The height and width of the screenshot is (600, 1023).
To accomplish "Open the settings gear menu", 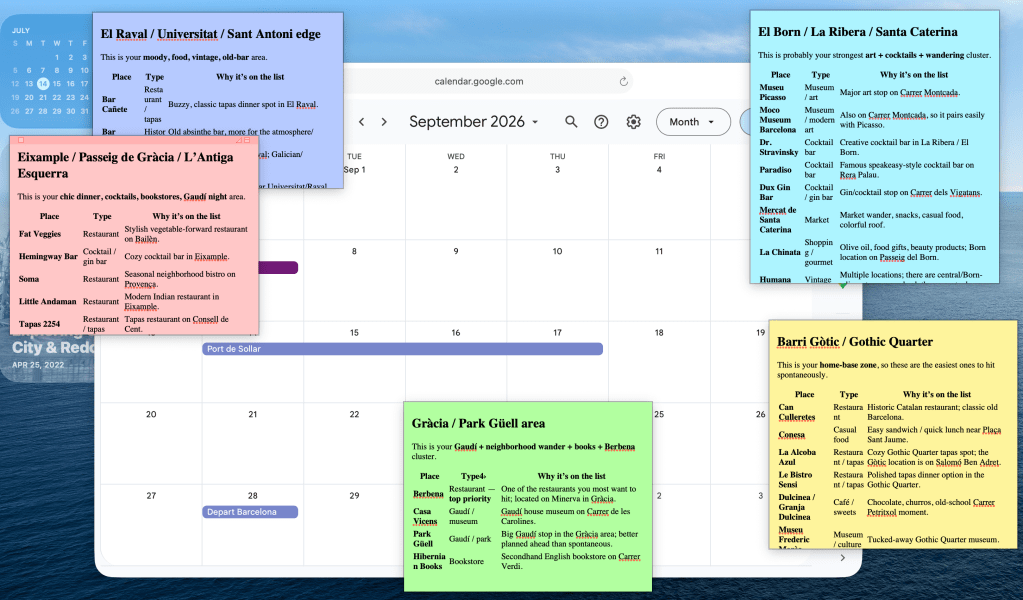I will pyautogui.click(x=634, y=122).
